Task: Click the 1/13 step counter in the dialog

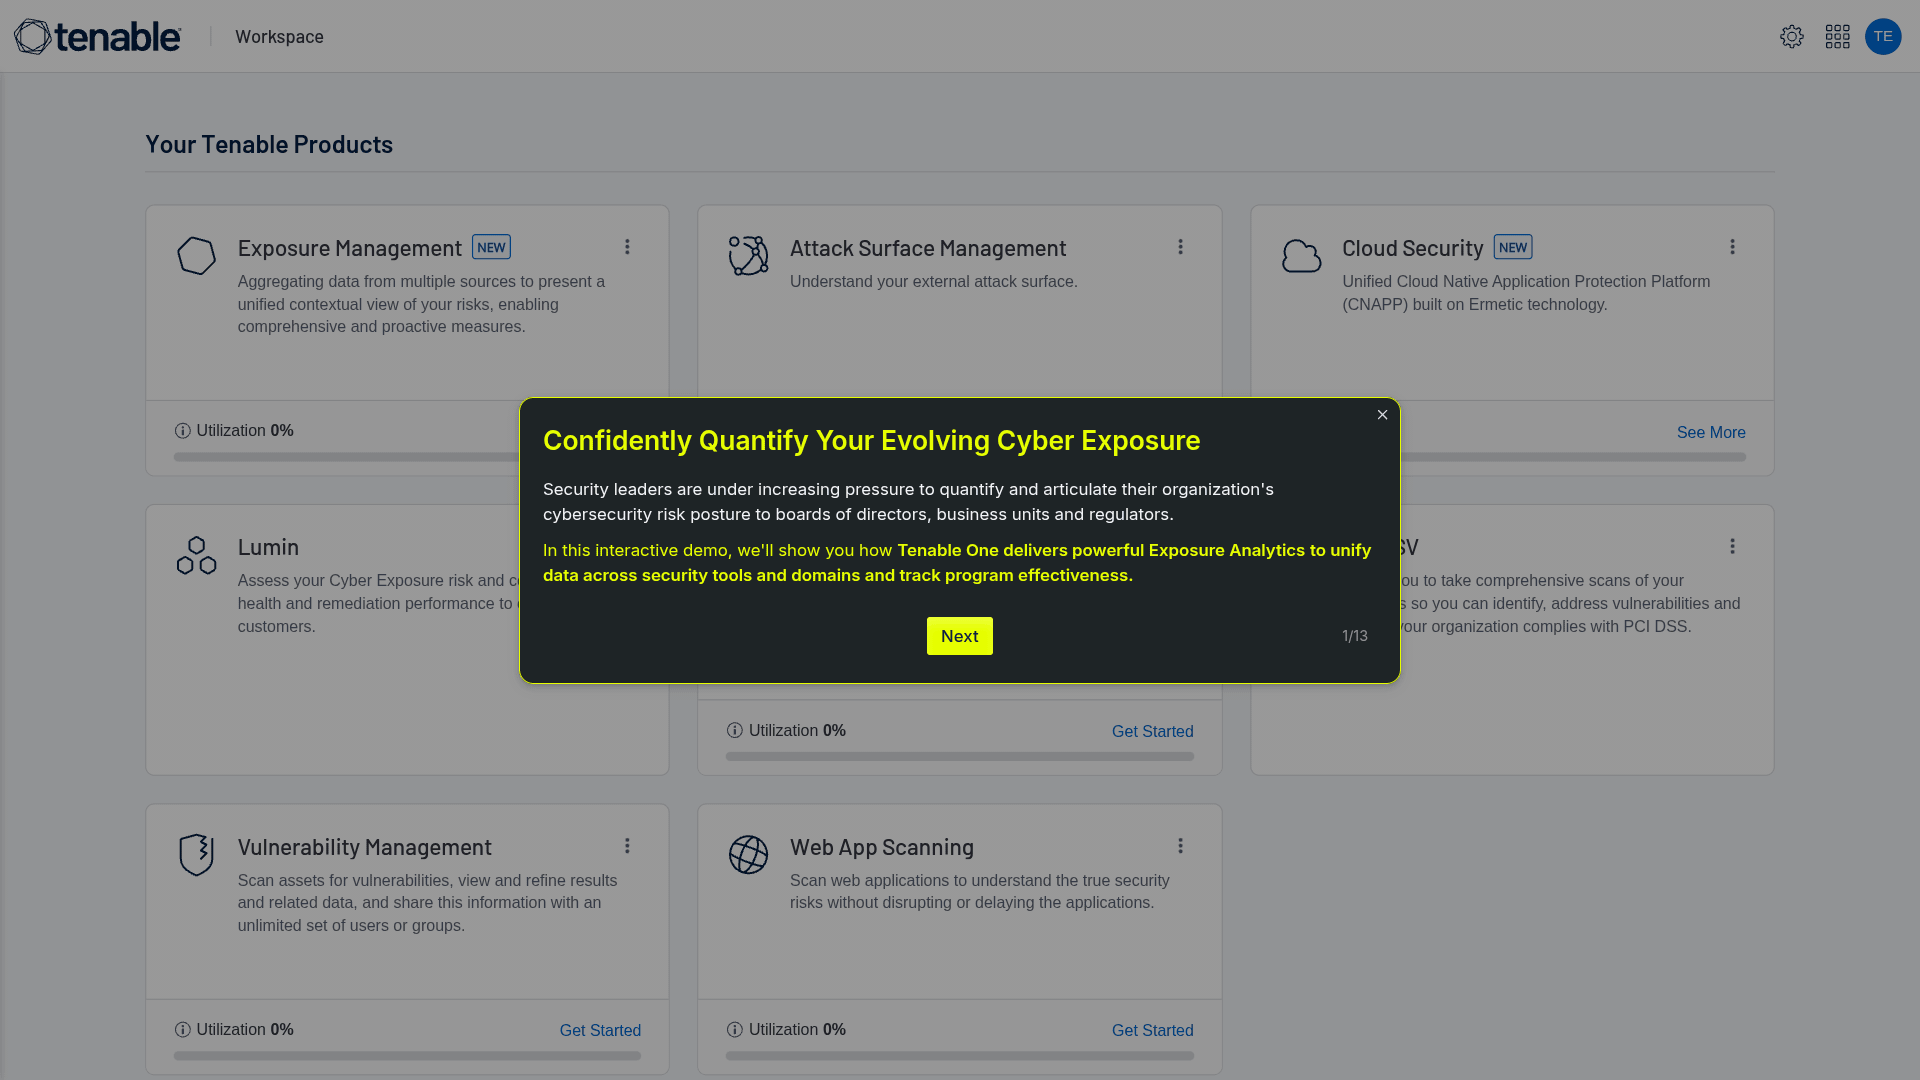Action: coord(1354,636)
